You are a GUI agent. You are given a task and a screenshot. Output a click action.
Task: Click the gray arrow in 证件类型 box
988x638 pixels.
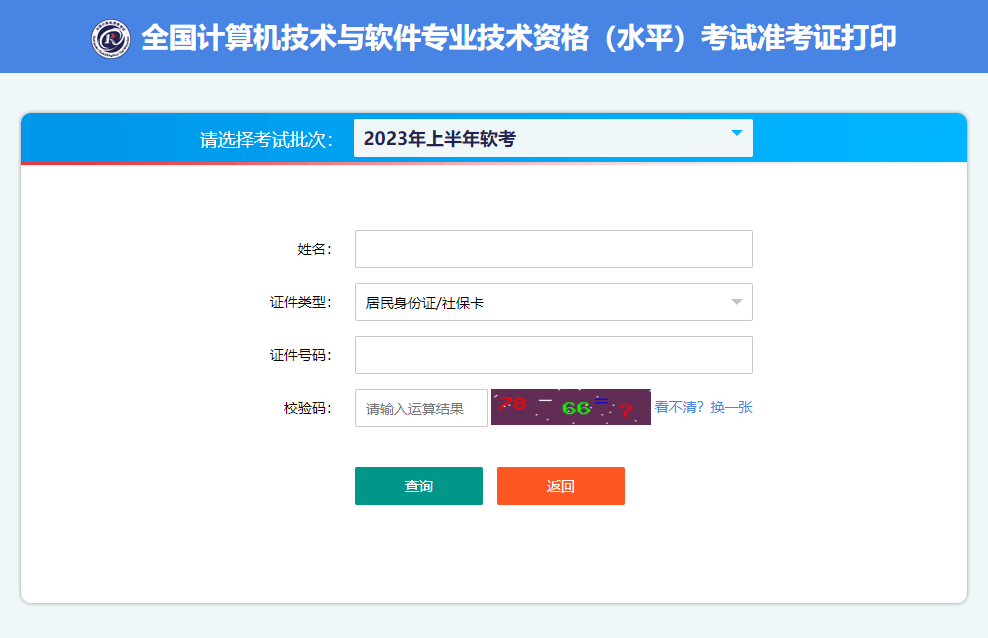[737, 302]
